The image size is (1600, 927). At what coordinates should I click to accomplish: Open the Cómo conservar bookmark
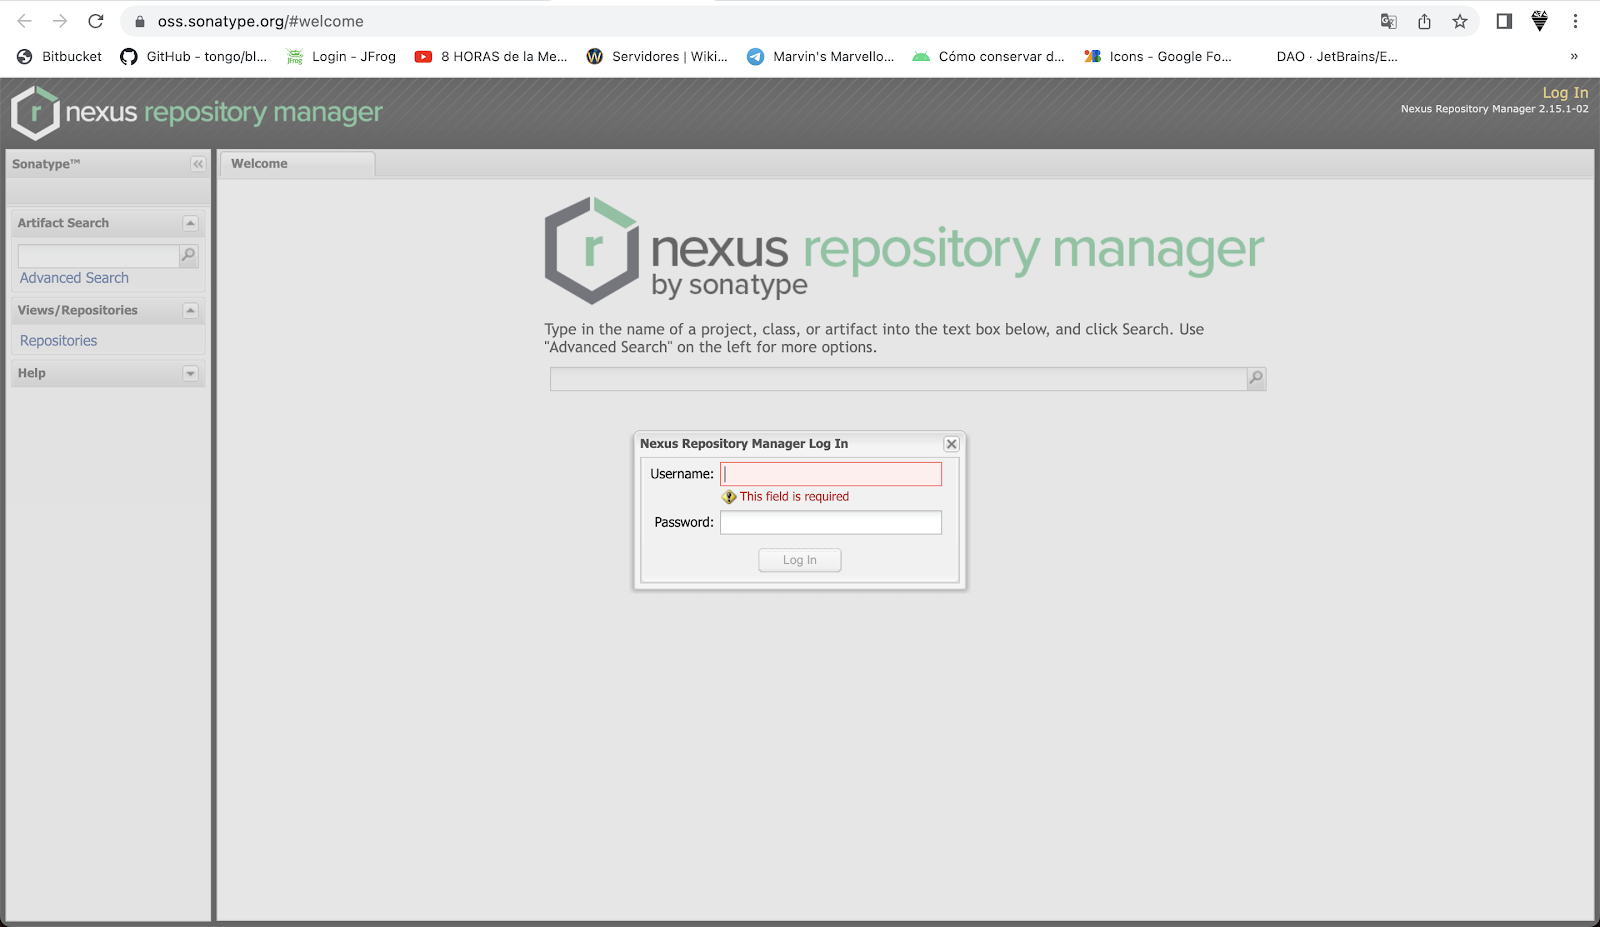point(988,57)
